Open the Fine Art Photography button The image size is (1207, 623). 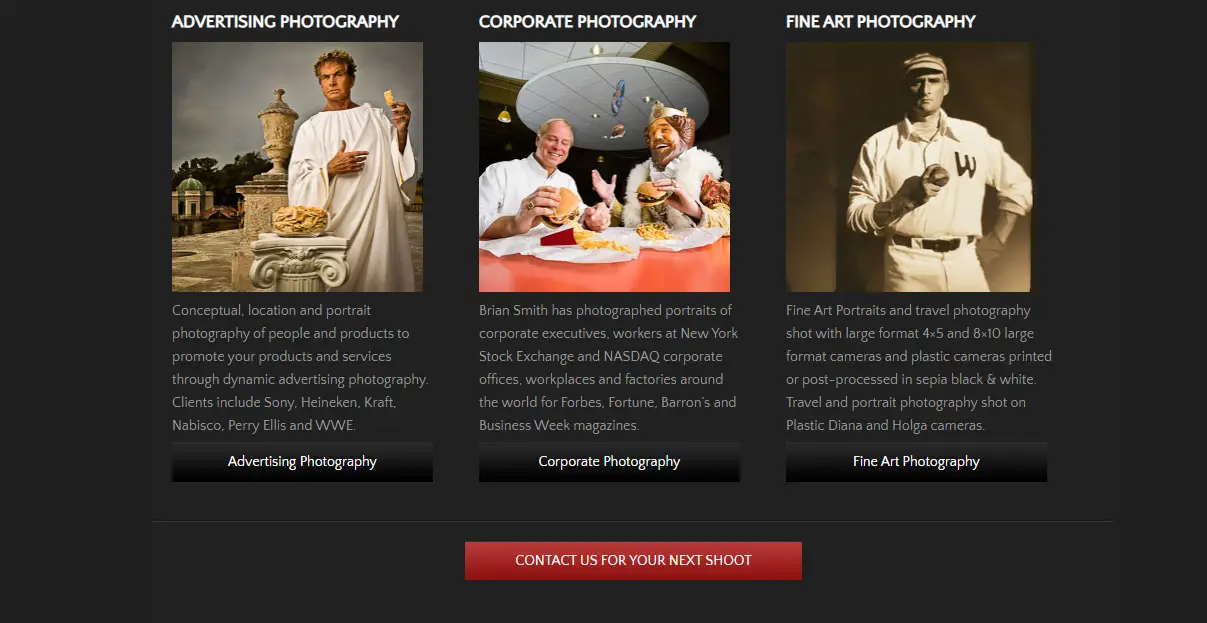(x=916, y=462)
